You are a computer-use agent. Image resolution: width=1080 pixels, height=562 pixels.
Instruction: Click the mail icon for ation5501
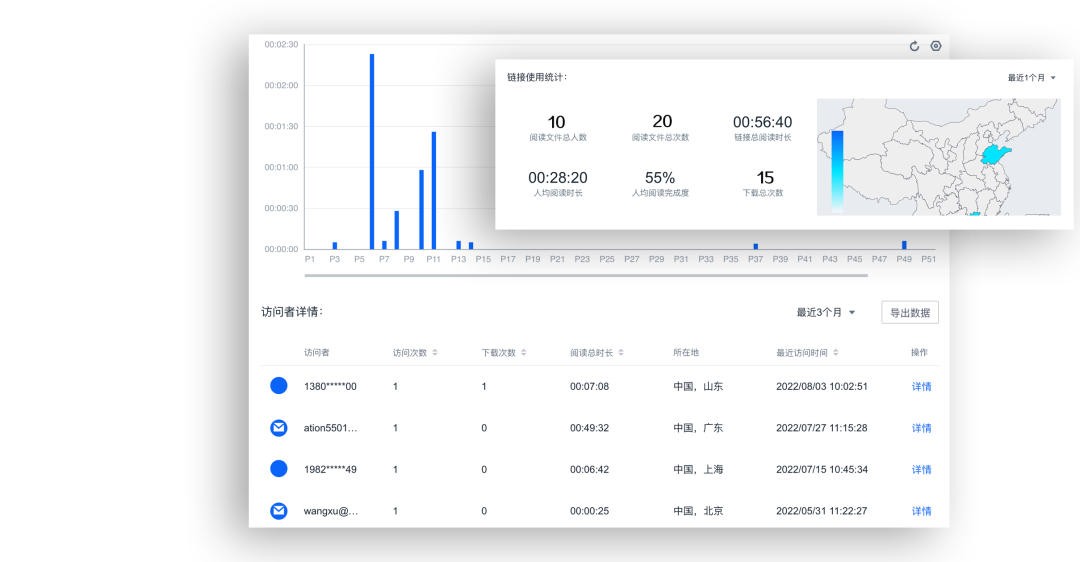279,428
